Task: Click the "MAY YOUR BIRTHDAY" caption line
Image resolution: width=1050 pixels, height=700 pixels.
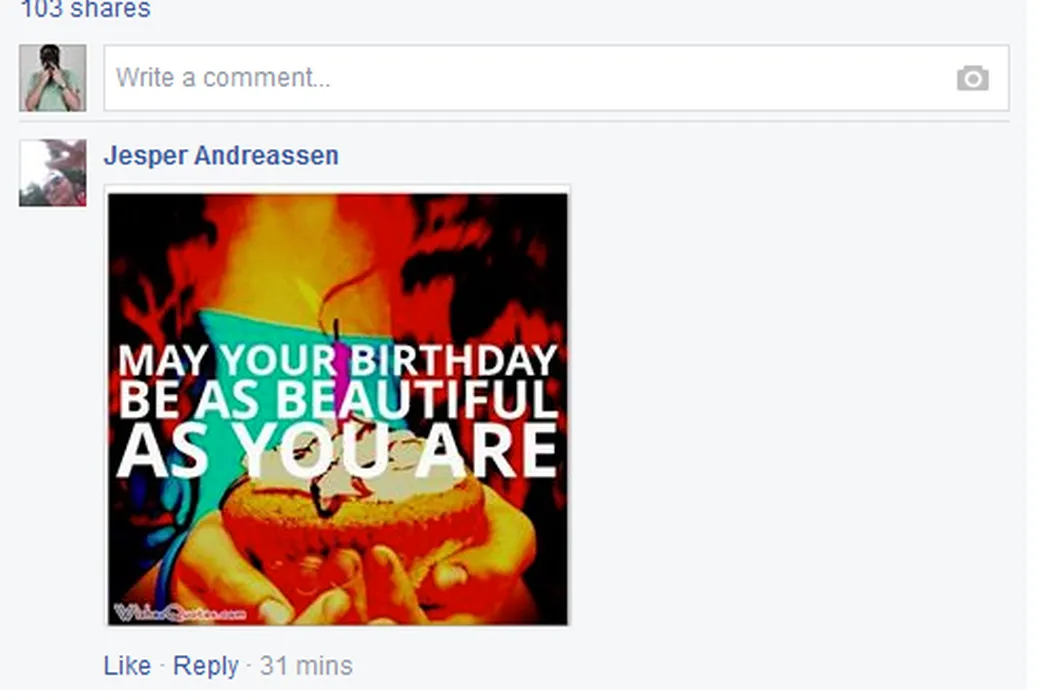Action: pyautogui.click(x=337, y=360)
